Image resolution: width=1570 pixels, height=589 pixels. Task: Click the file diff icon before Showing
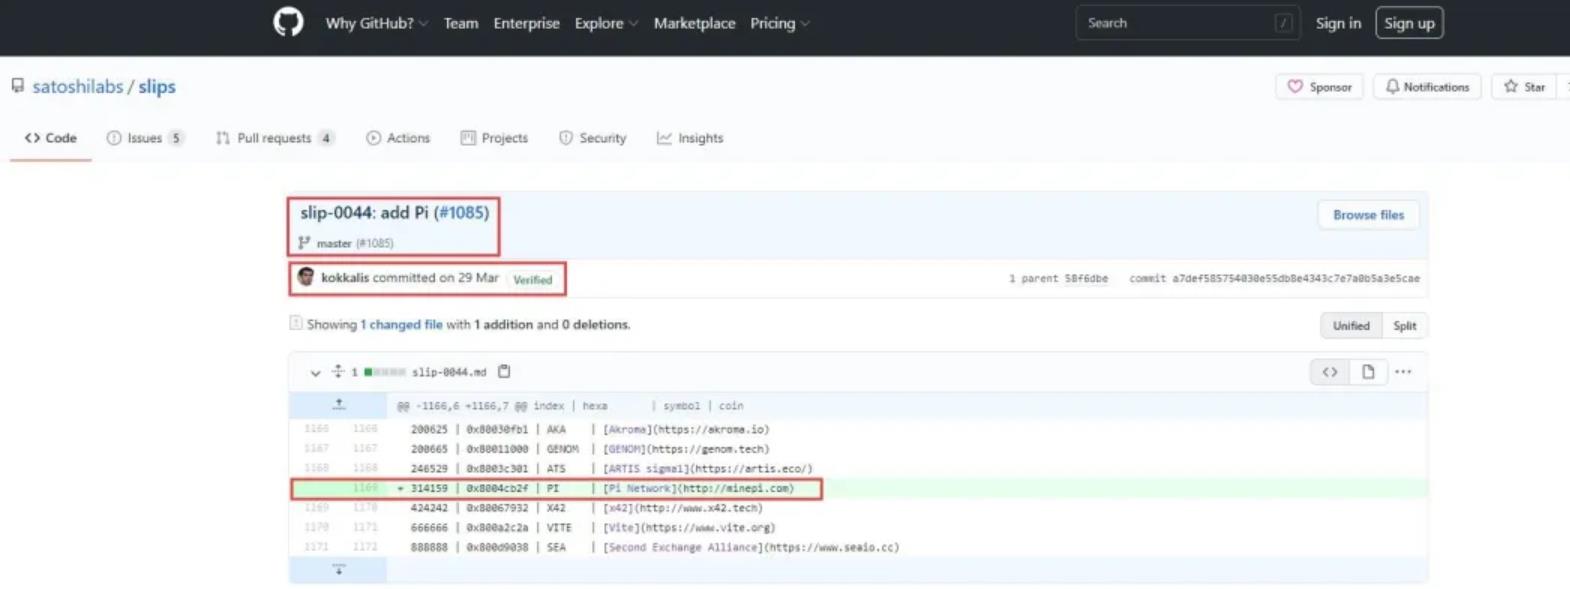[295, 323]
